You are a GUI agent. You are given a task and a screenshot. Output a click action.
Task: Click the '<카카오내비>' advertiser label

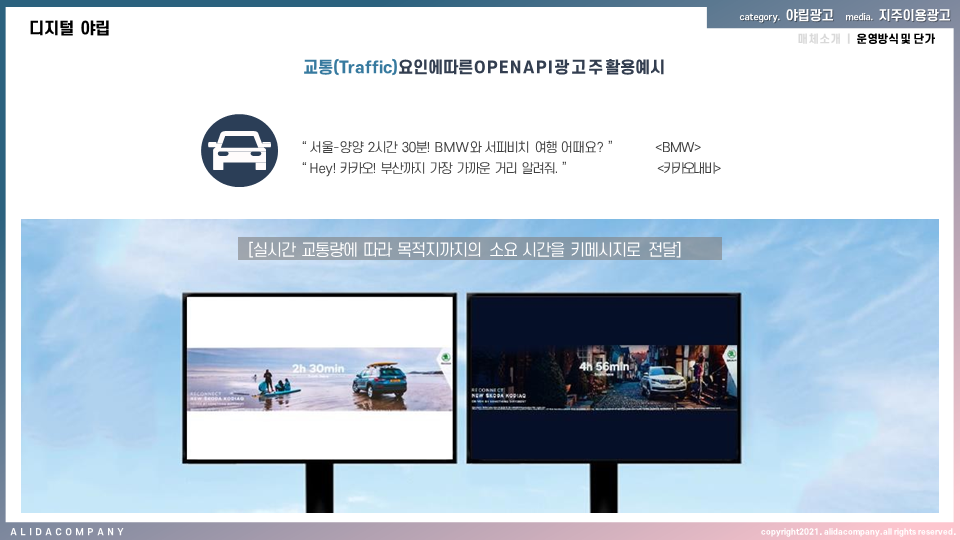(x=689, y=168)
